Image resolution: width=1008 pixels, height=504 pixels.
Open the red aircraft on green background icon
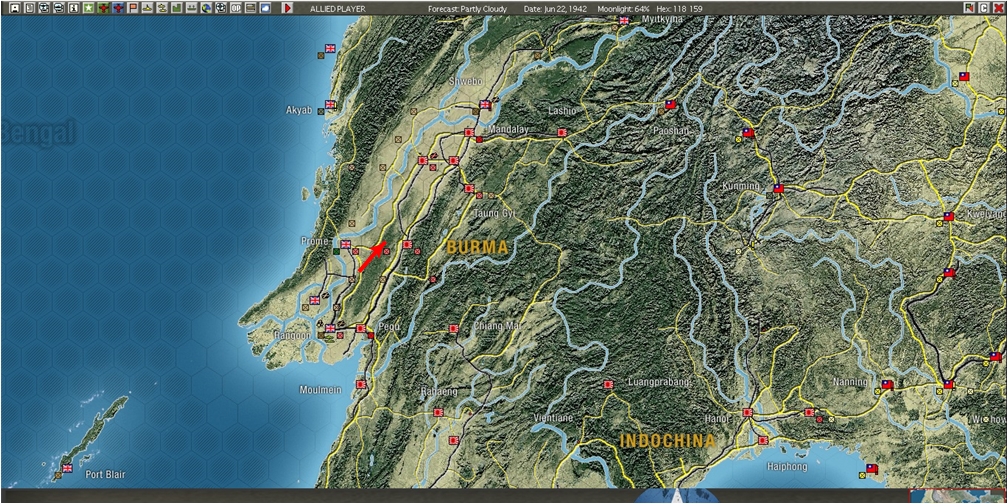click(x=103, y=8)
